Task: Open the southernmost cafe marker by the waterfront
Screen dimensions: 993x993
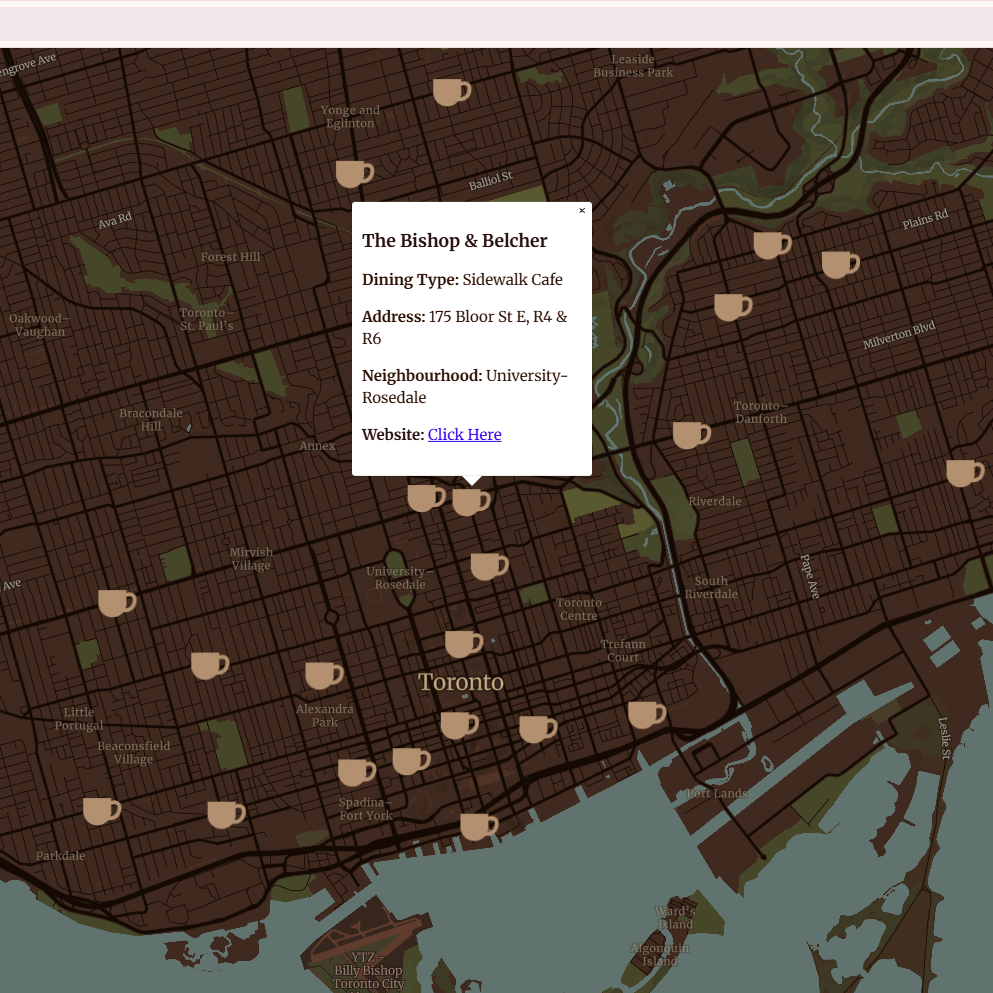Action: coord(478,827)
